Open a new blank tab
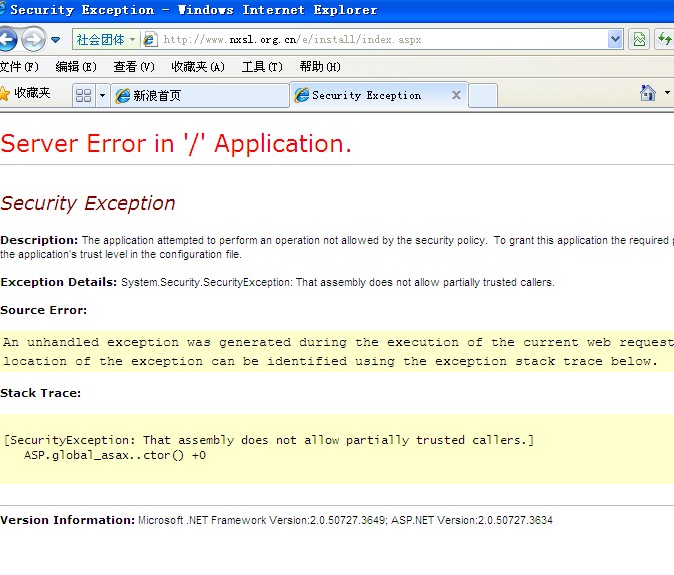 (483, 95)
